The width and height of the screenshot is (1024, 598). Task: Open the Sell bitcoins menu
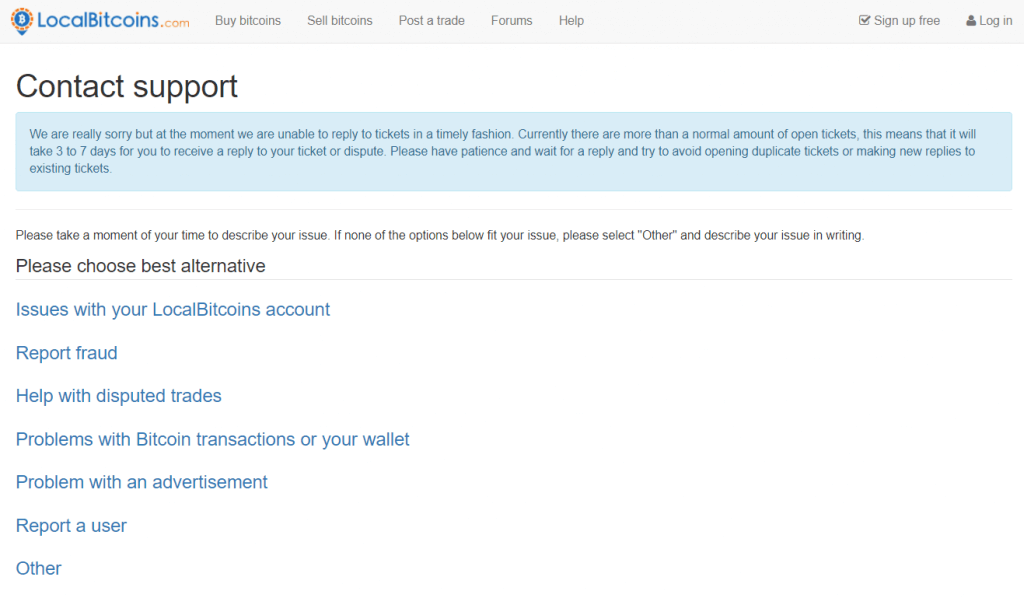tap(340, 21)
